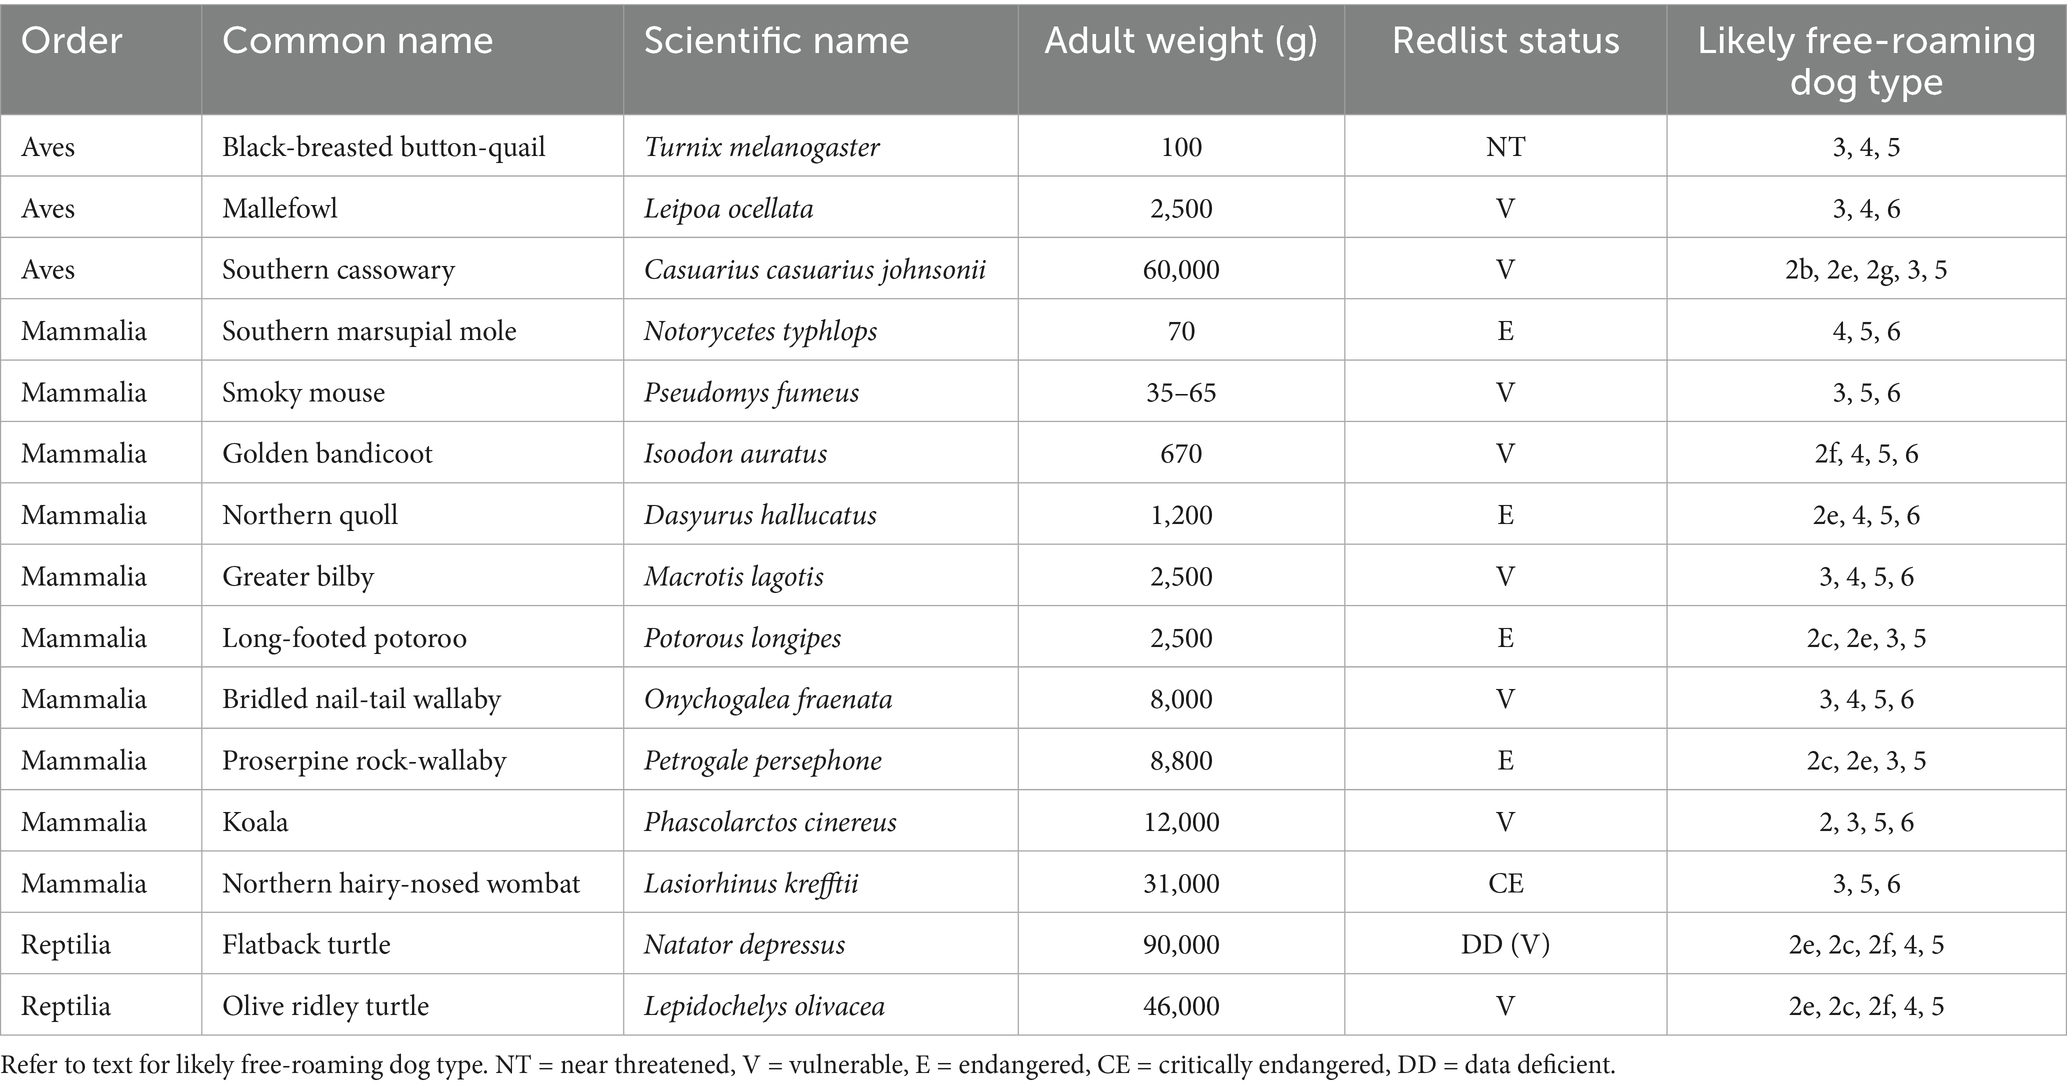Screen dimensions: 2067x1087
Task: Click the Koala common name cell
Action: click(255, 822)
